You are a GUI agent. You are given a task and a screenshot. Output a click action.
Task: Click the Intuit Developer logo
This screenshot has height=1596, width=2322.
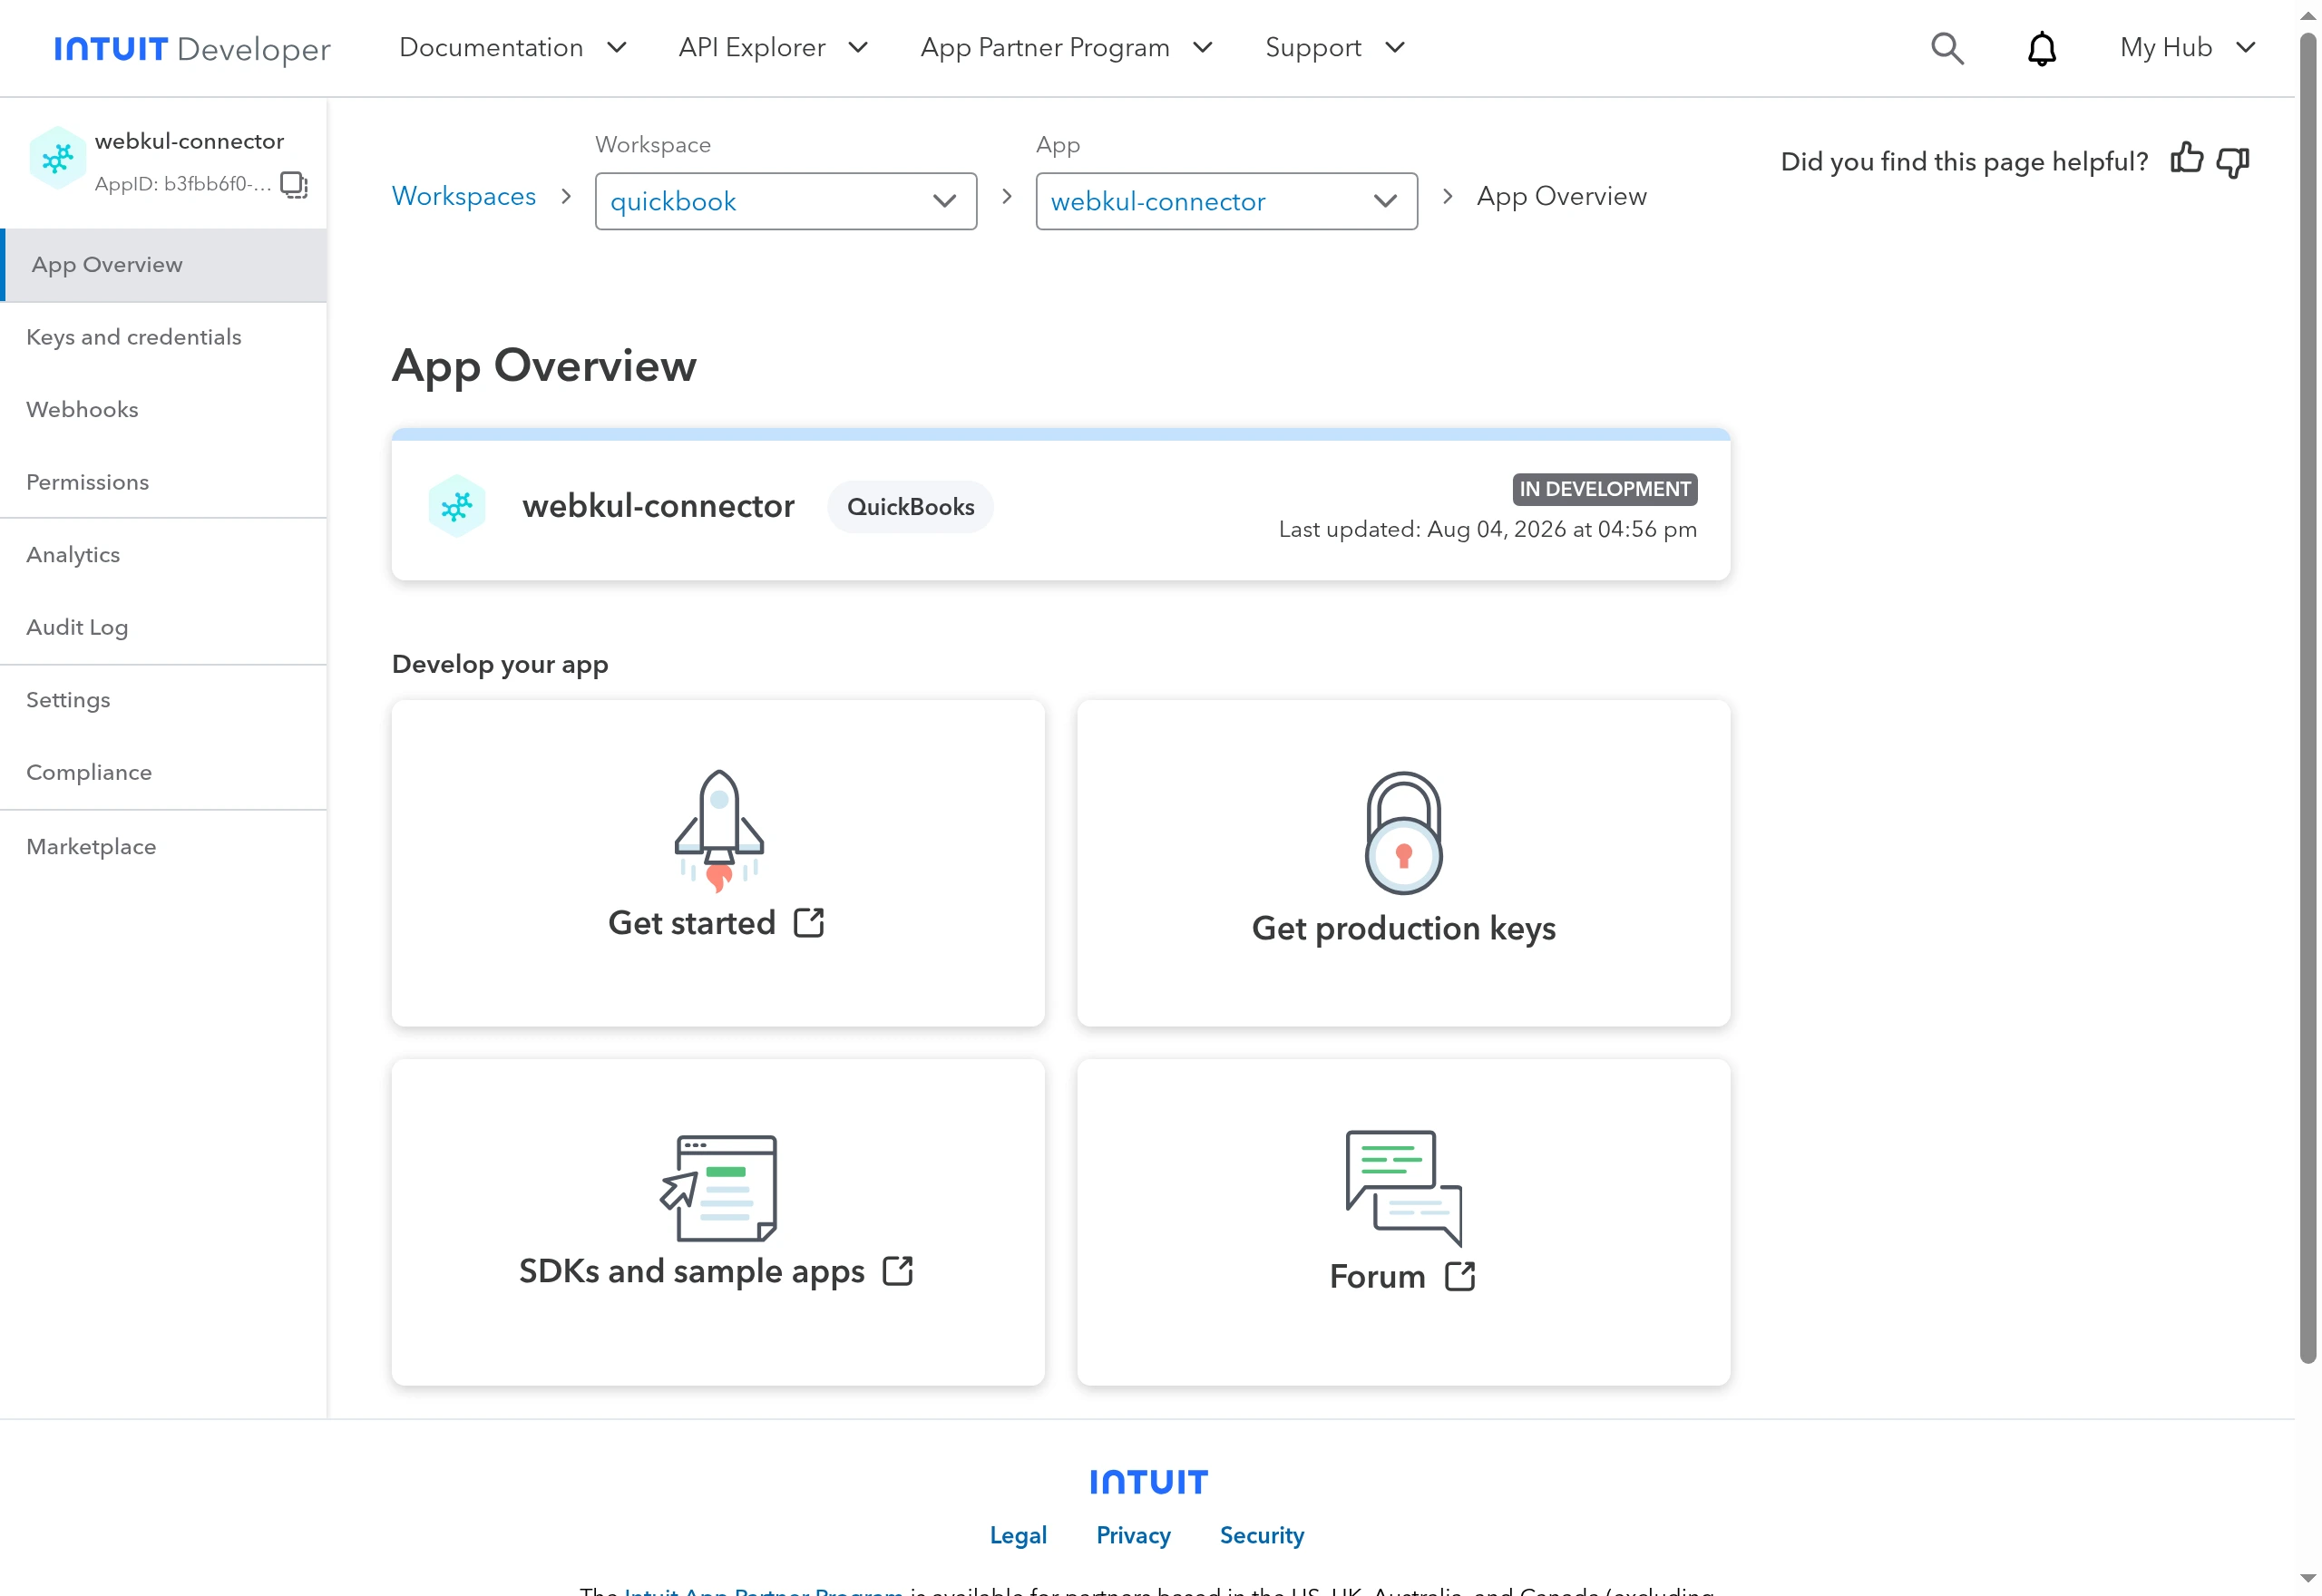(192, 48)
